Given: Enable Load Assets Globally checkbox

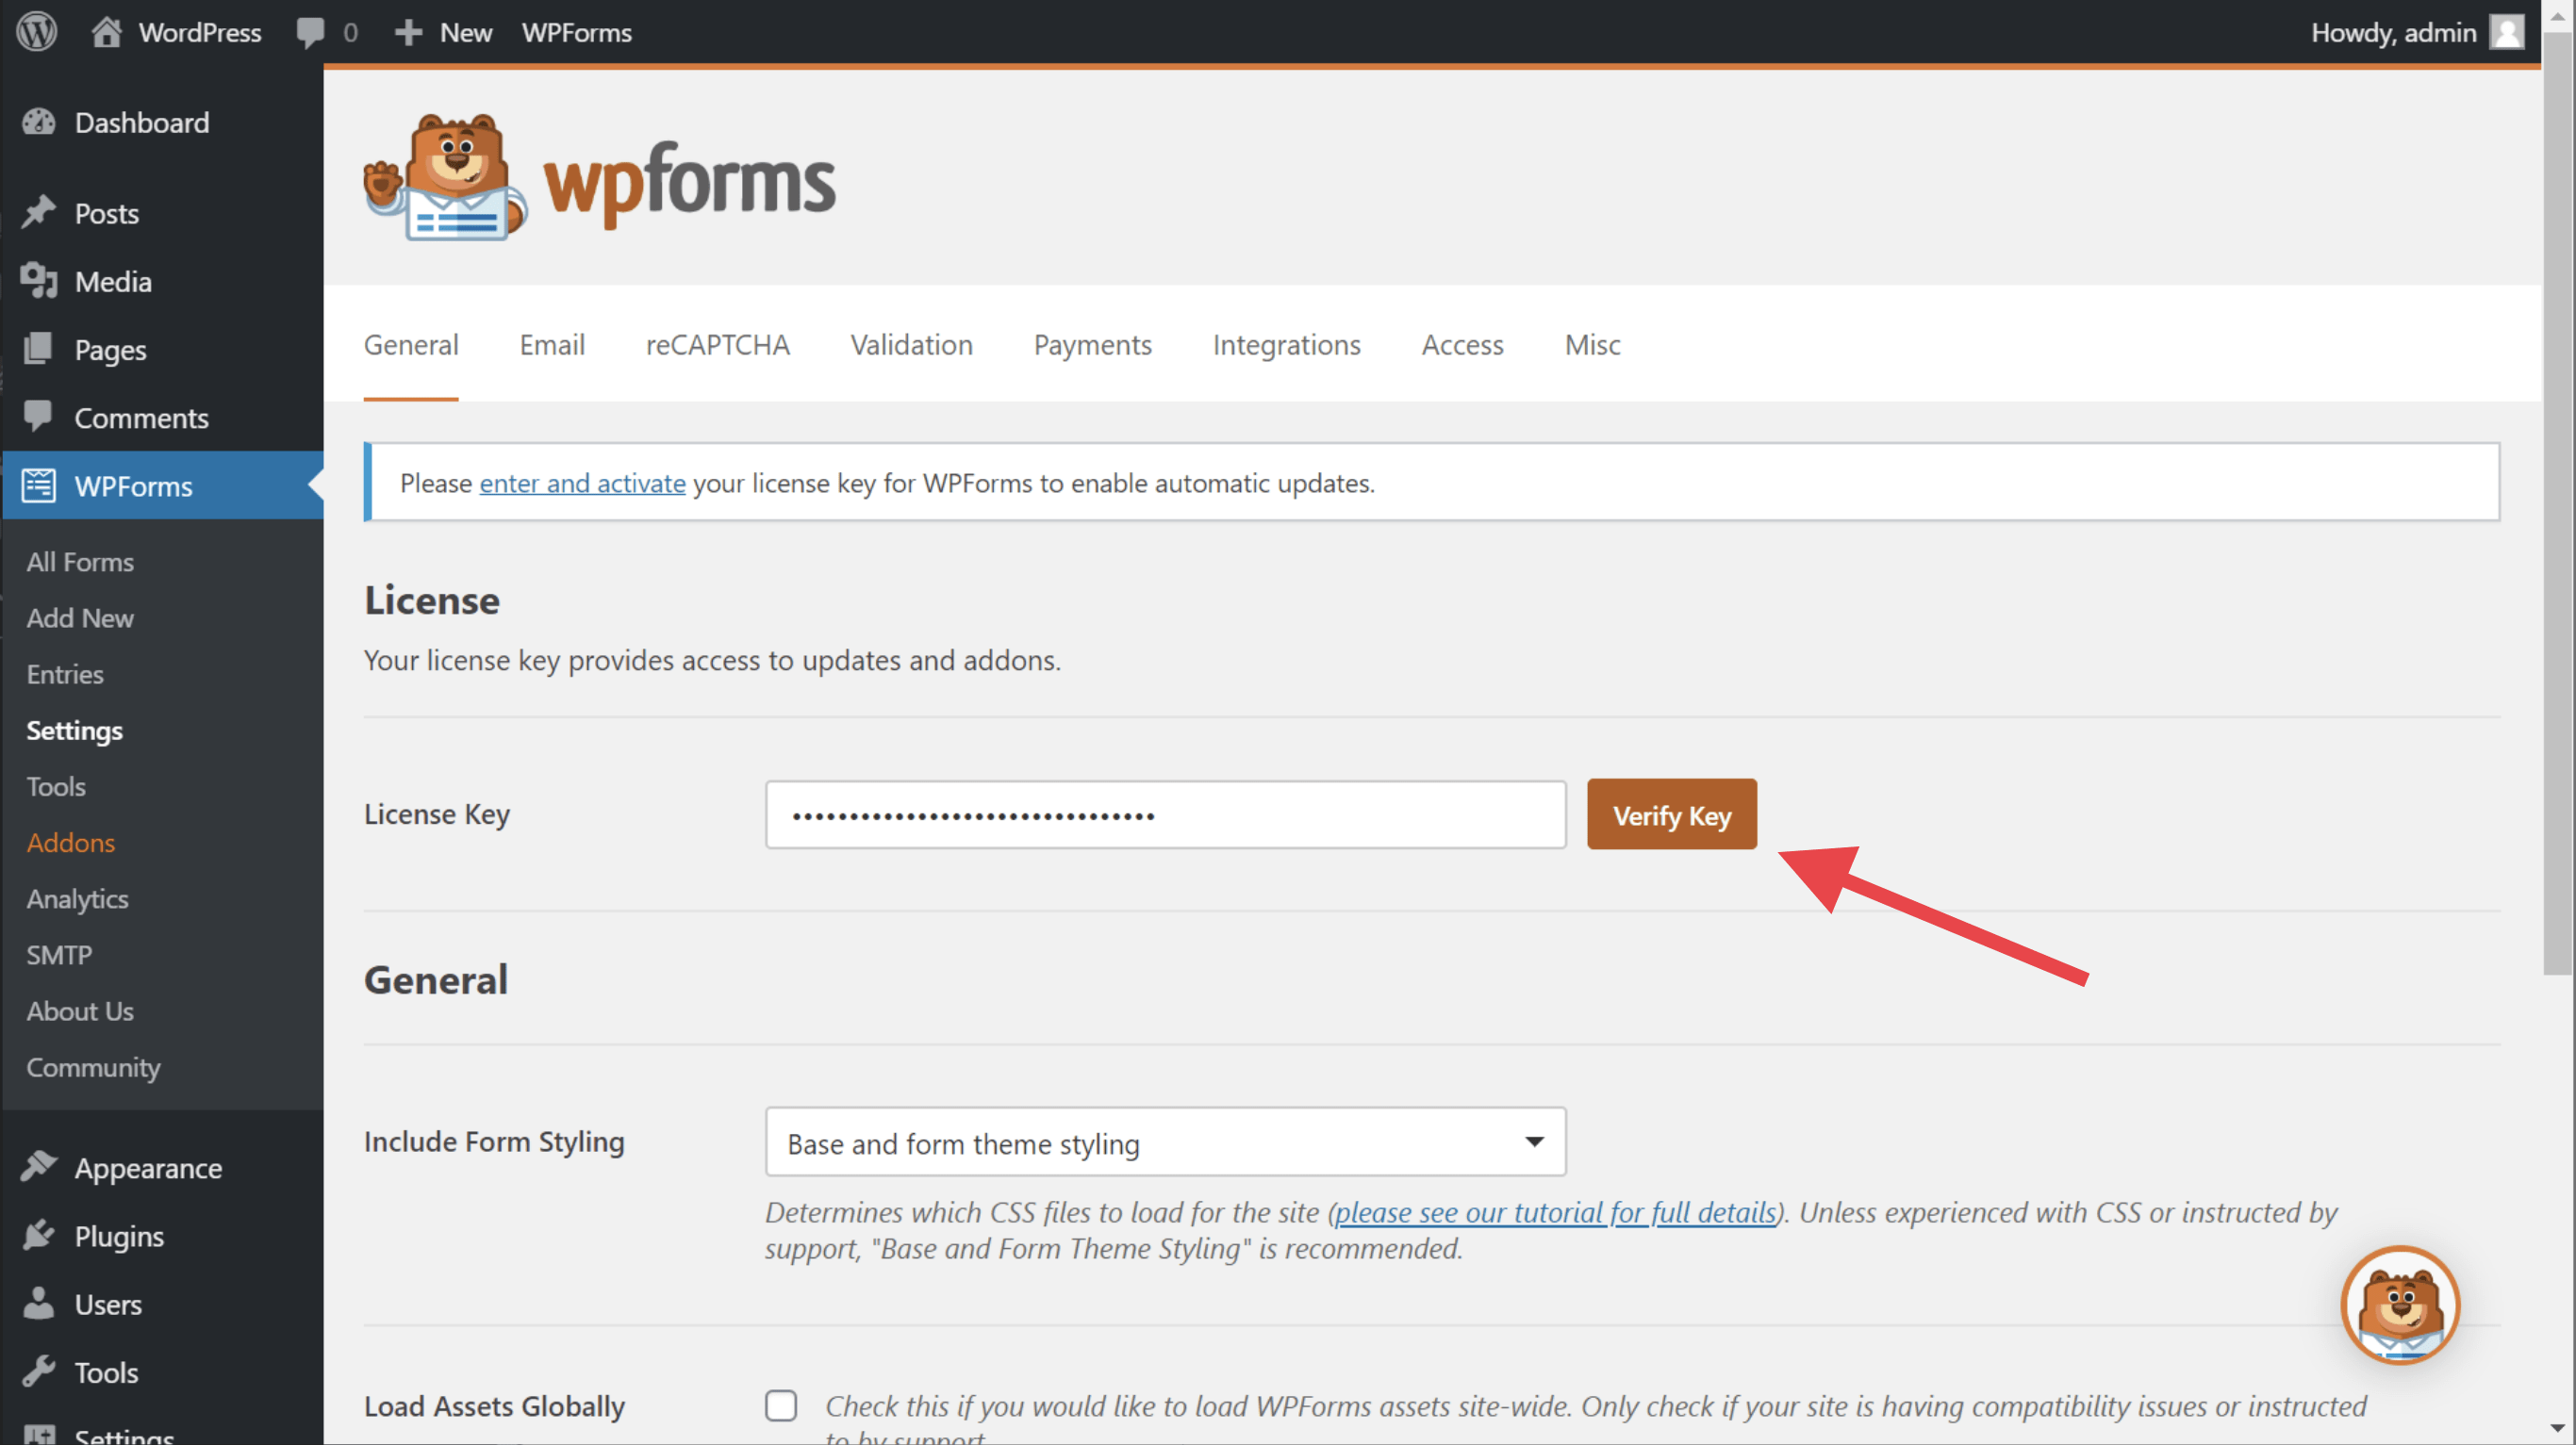Looking at the screenshot, I should 781,1405.
